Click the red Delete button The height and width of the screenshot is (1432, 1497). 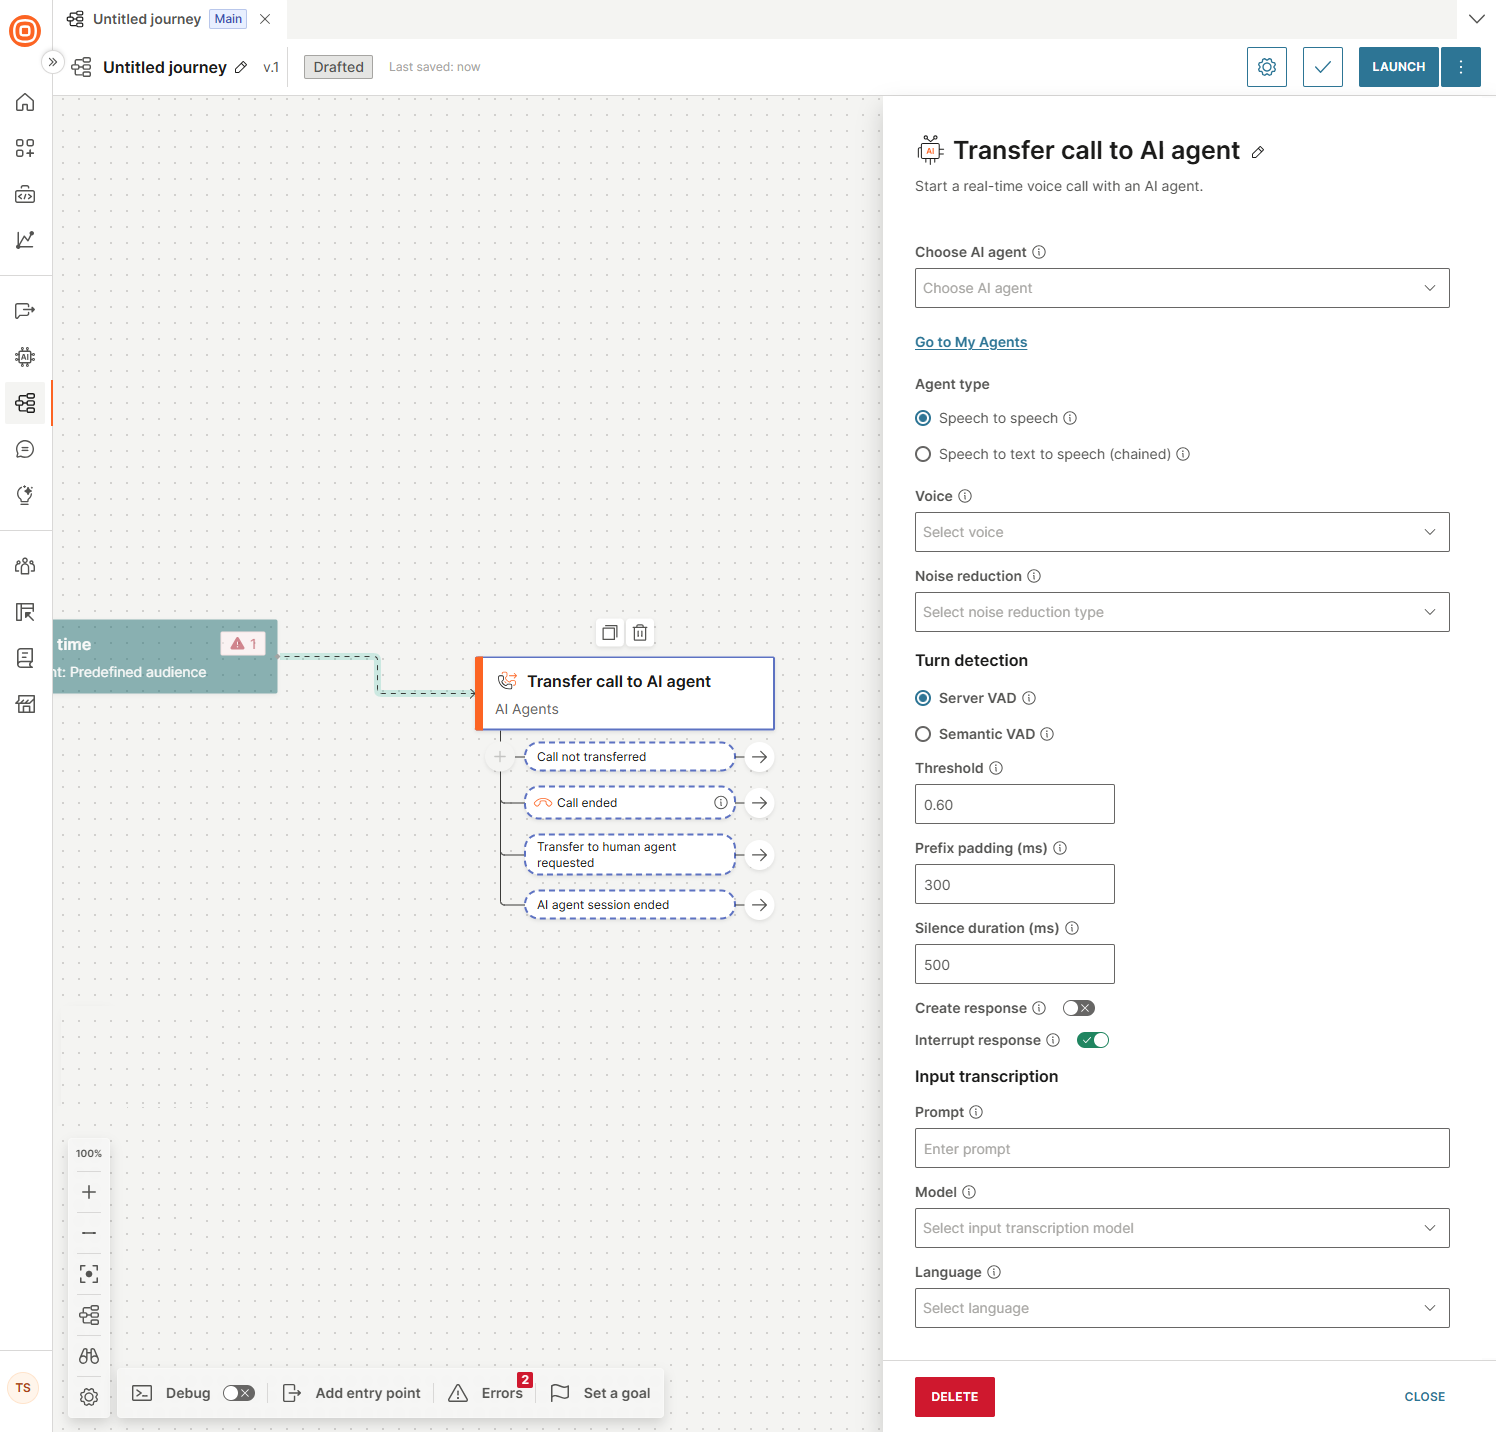click(x=954, y=1397)
